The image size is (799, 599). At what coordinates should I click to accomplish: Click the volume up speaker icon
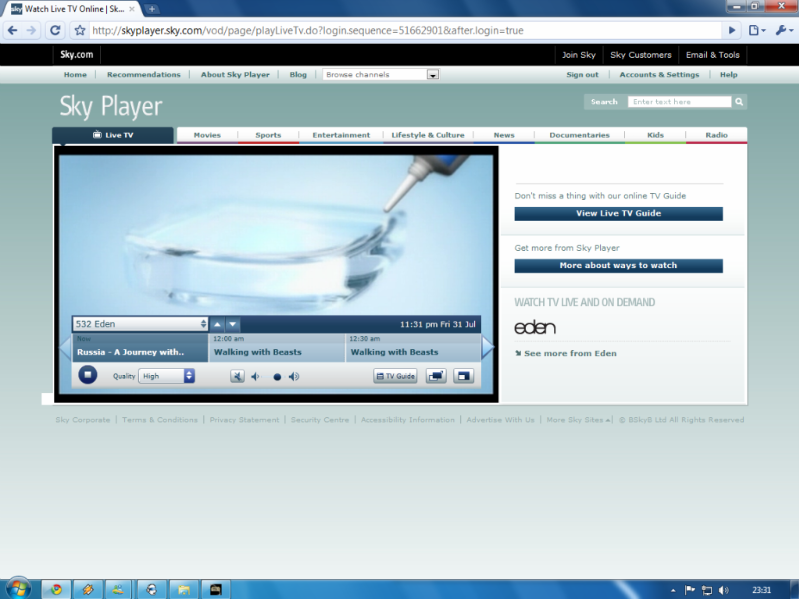click(294, 376)
